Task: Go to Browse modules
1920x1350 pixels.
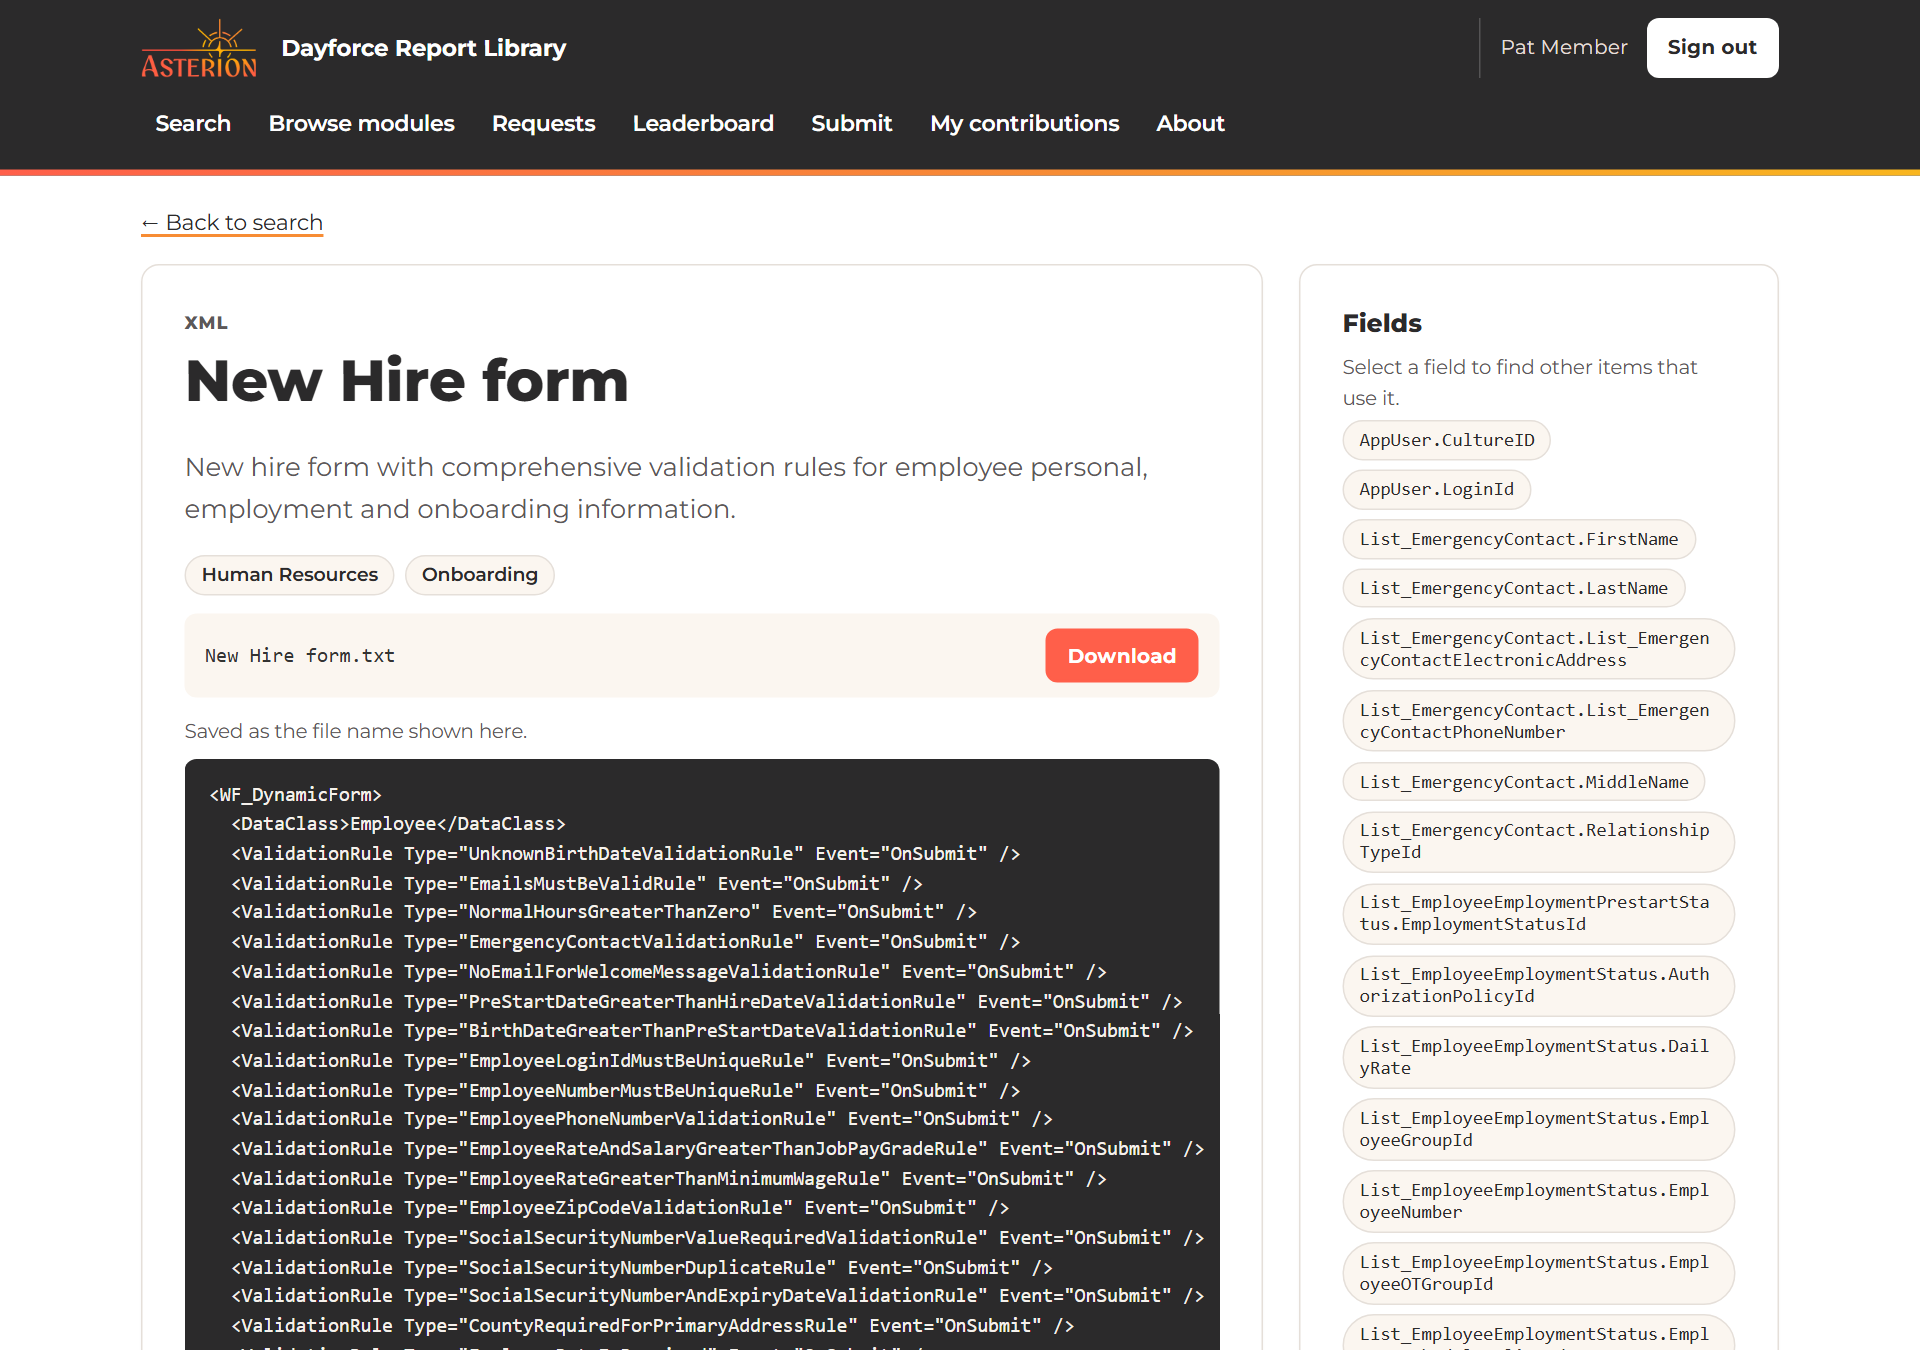Action: tap(361, 123)
